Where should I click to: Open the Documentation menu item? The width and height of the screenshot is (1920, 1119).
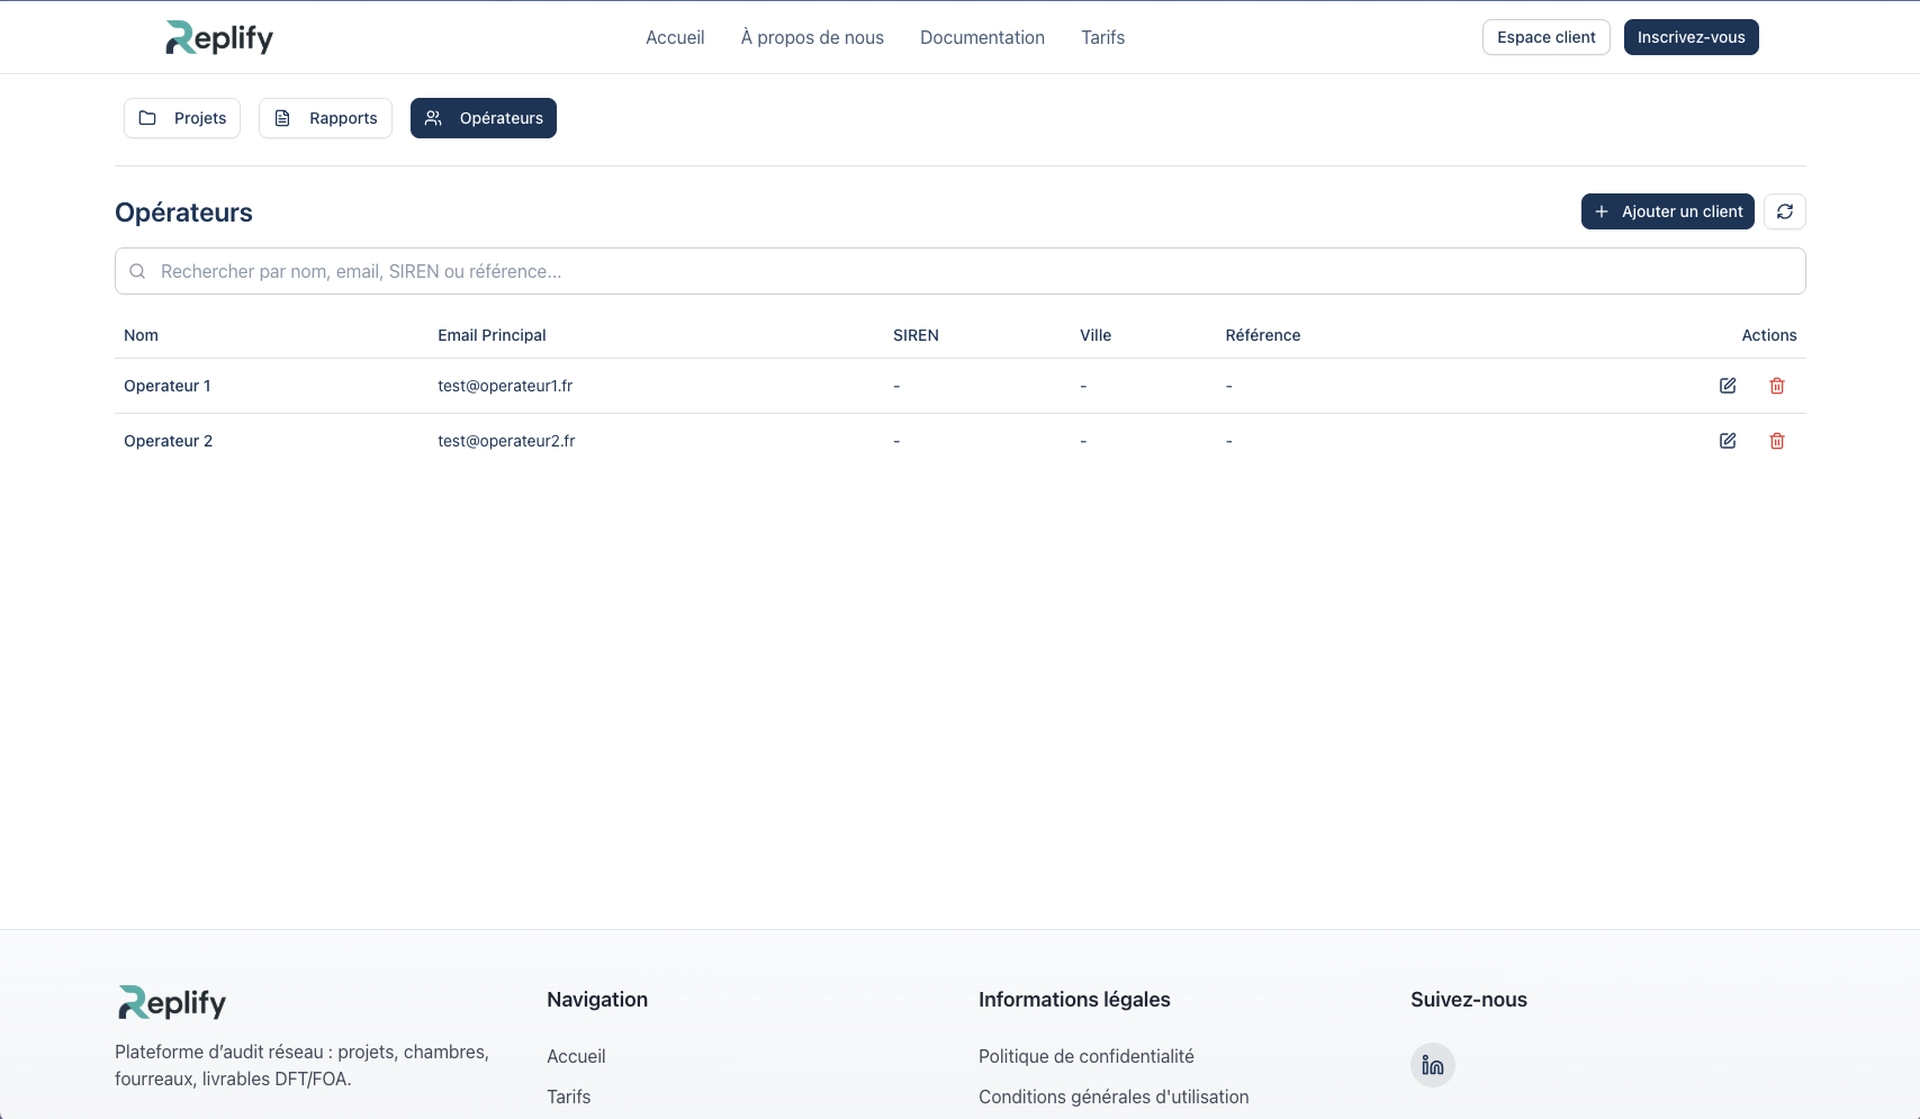982,37
